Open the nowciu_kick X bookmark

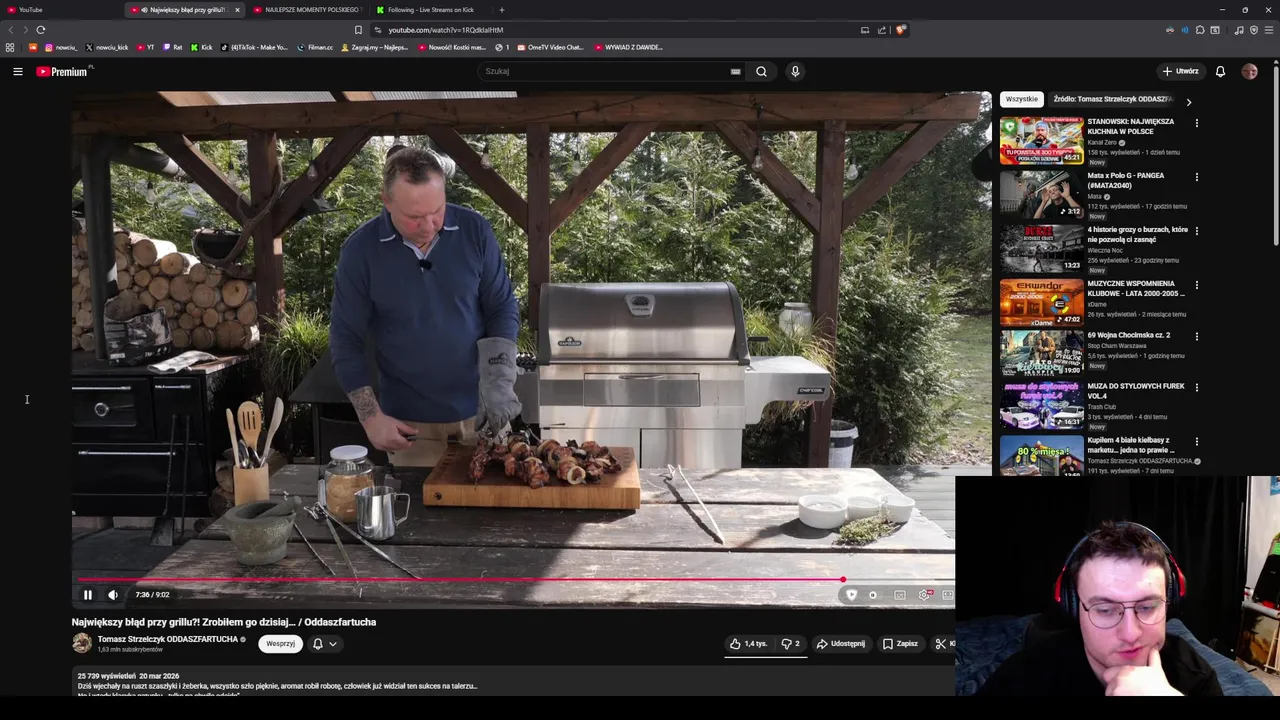click(107, 47)
